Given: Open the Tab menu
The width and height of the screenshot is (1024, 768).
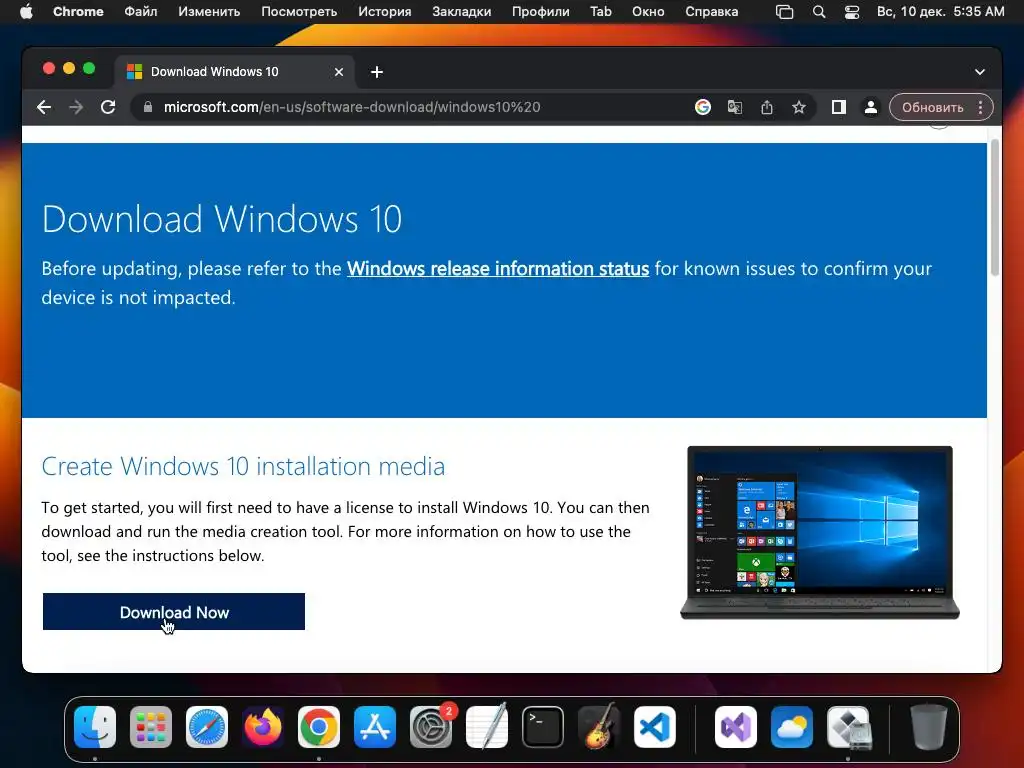Looking at the screenshot, I should (601, 12).
